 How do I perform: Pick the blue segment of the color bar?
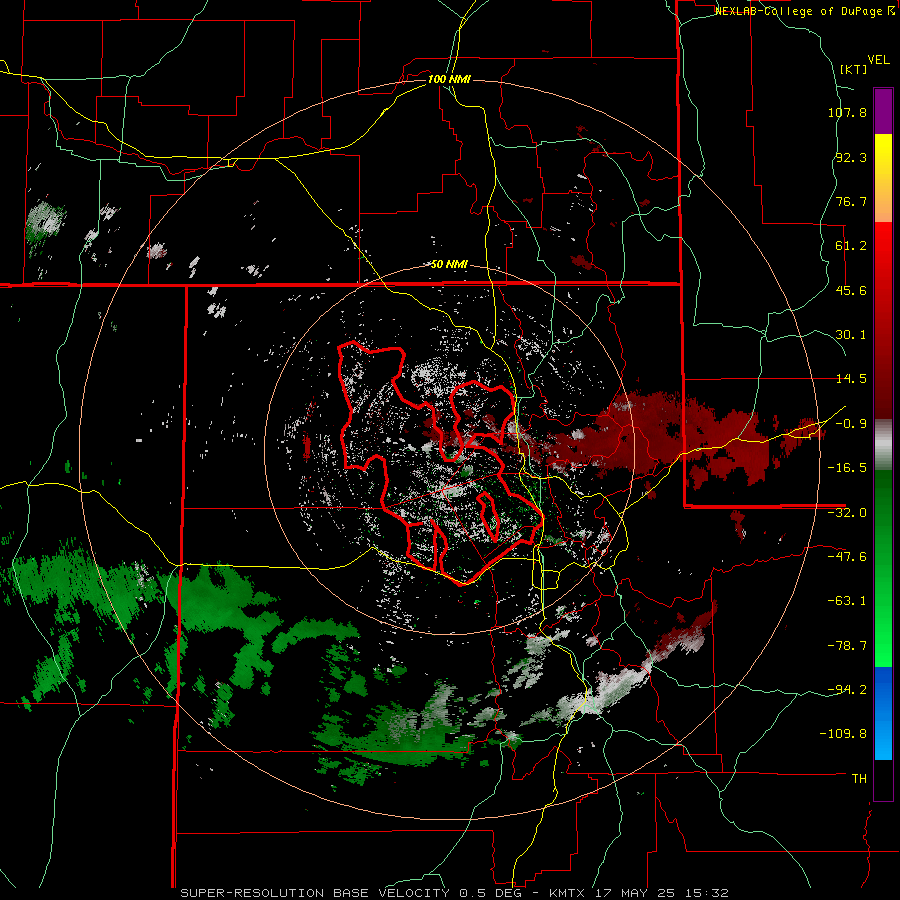click(x=883, y=713)
